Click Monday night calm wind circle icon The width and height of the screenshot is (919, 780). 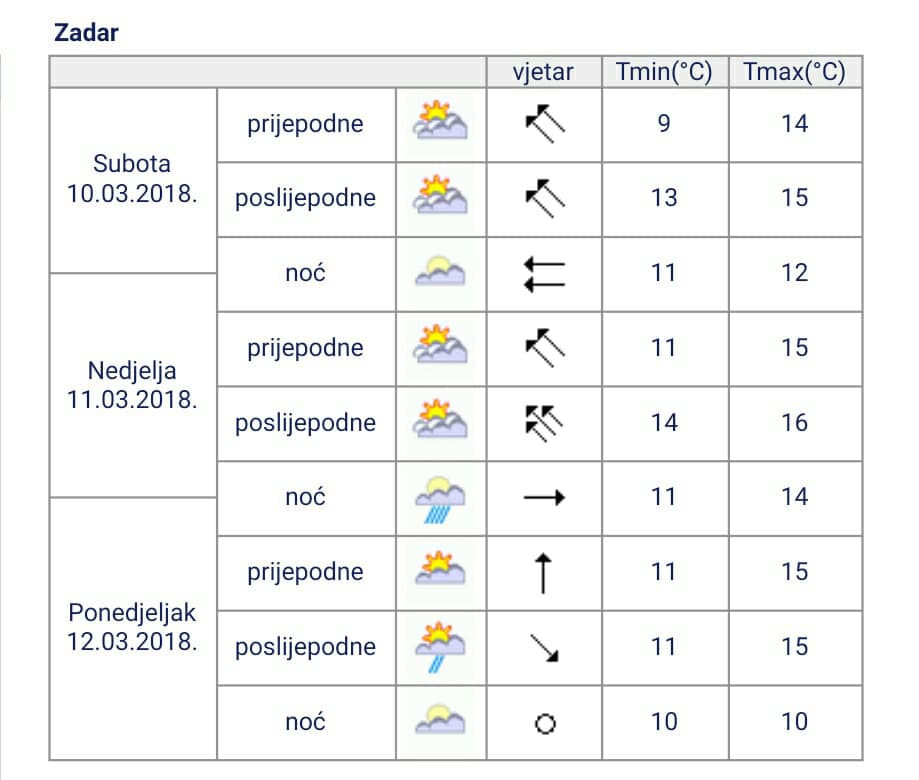click(545, 723)
